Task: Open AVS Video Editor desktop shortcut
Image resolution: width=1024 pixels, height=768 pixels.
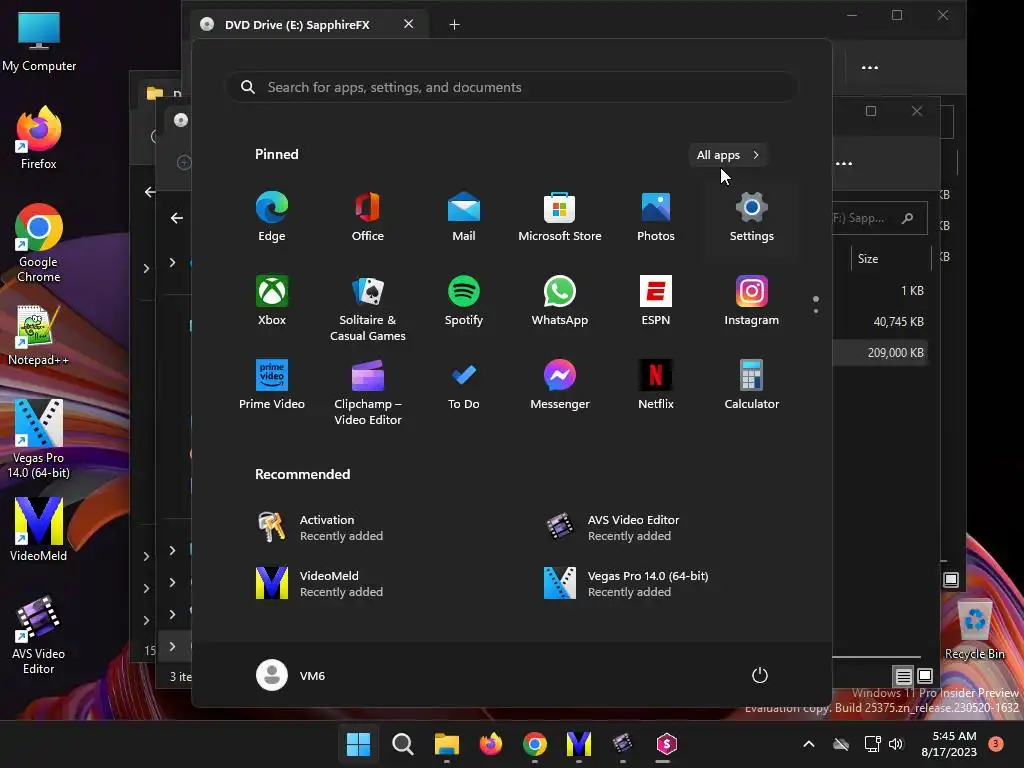Action: click(x=39, y=635)
